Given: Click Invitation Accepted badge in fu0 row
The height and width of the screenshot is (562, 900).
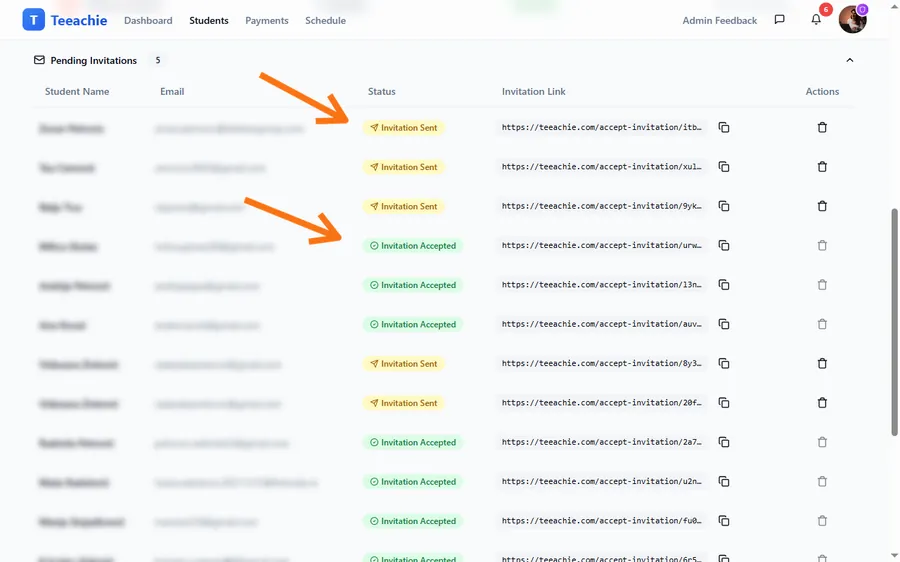Looking at the screenshot, I should [x=413, y=521].
